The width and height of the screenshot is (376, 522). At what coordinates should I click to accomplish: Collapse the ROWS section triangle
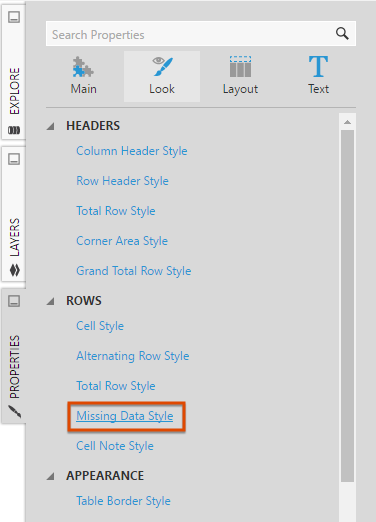(51, 301)
